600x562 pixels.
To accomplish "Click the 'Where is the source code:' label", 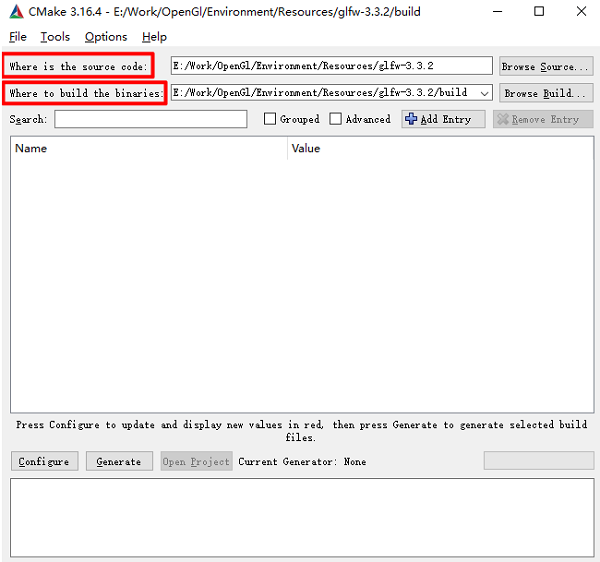I will [78, 66].
